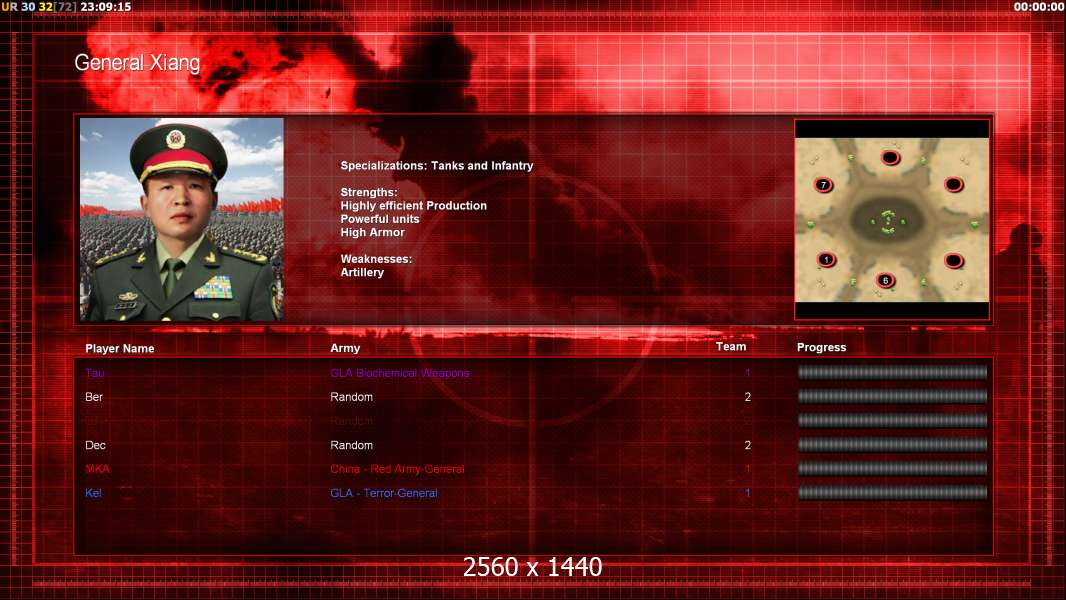Screen dimensions: 1066x600
Task: Click team number 2 in Dec's row
Action: (x=747, y=445)
